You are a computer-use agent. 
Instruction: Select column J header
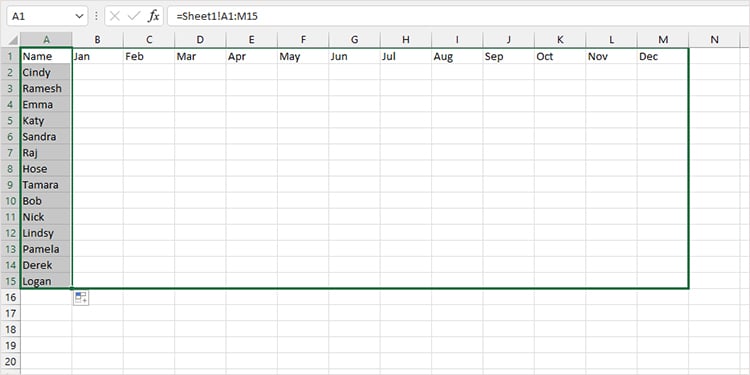509,40
